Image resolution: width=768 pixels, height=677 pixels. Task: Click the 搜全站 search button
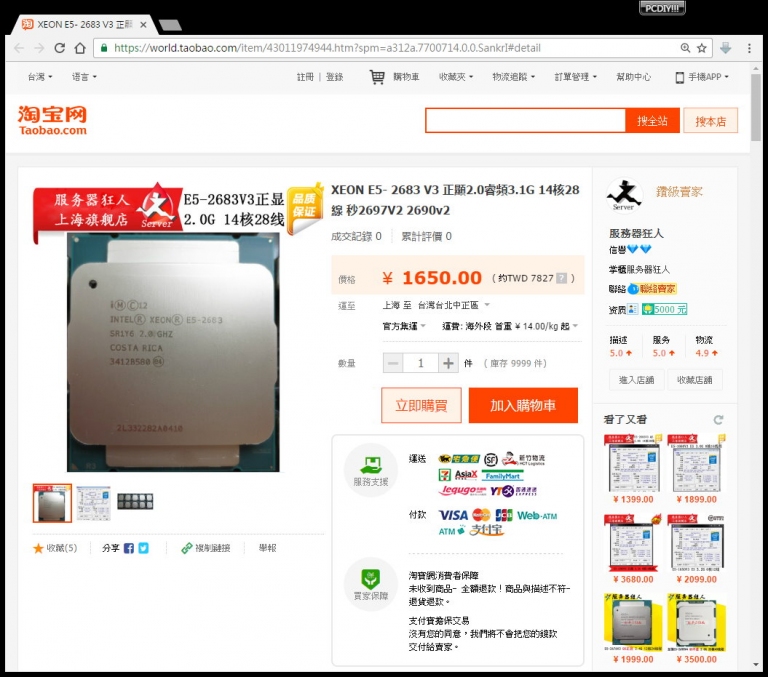click(652, 121)
